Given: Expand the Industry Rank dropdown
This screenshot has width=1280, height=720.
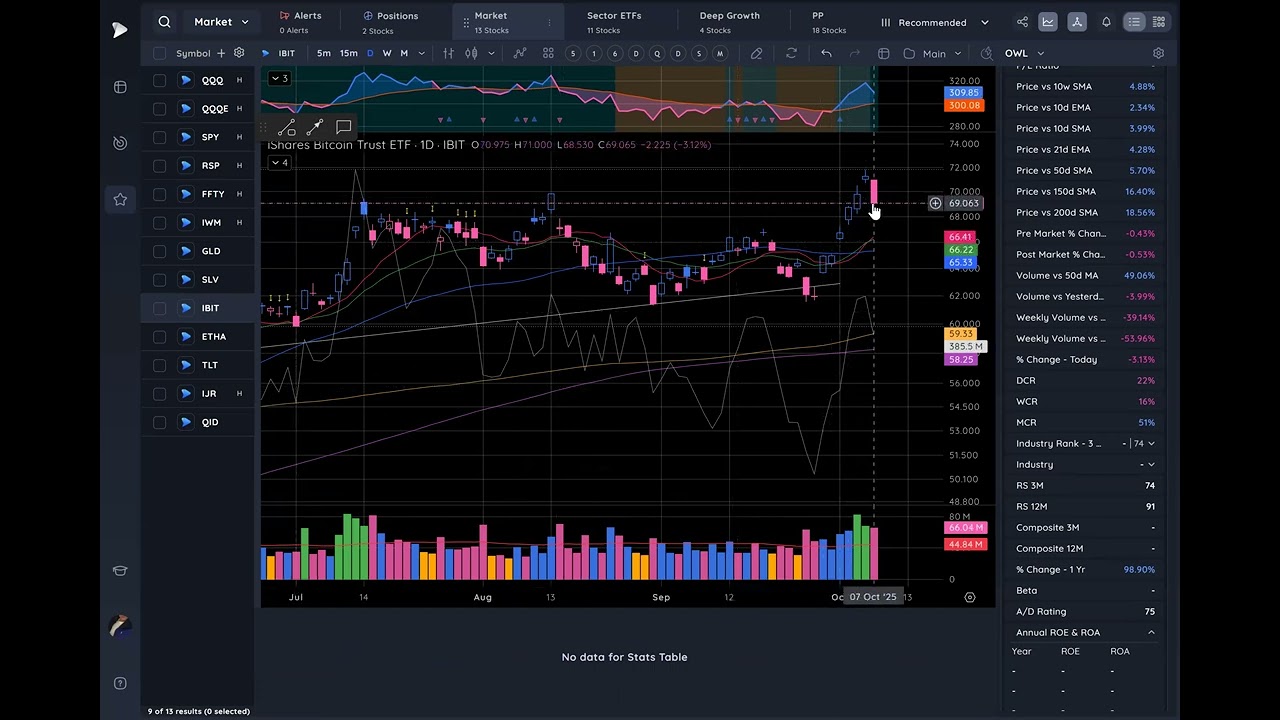Looking at the screenshot, I should [1151, 443].
